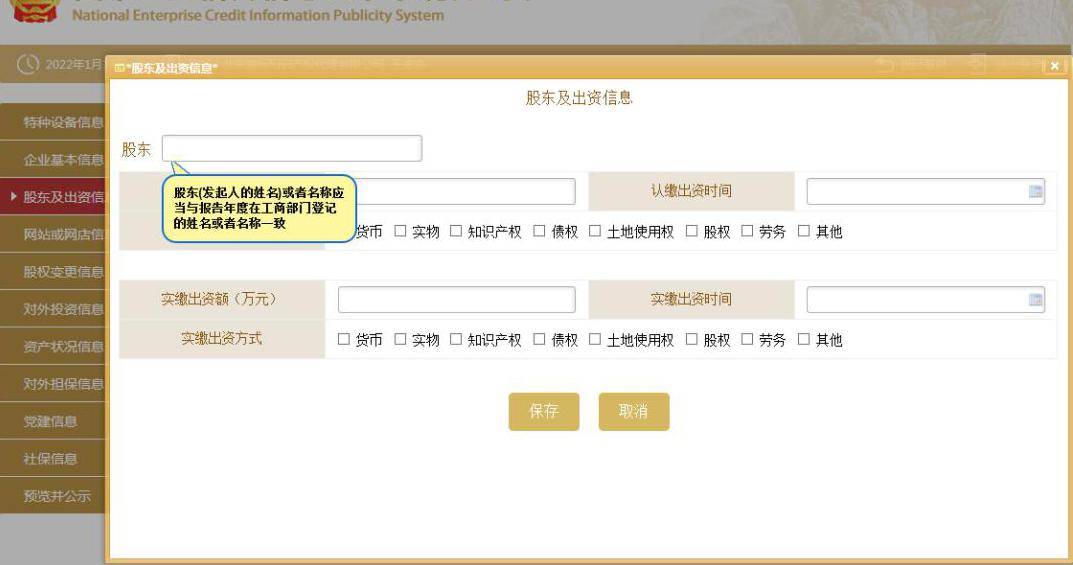Check 知识产权 in the 认缴 contribution section
Viewport: 1073px width, 565px height.
click(x=456, y=231)
